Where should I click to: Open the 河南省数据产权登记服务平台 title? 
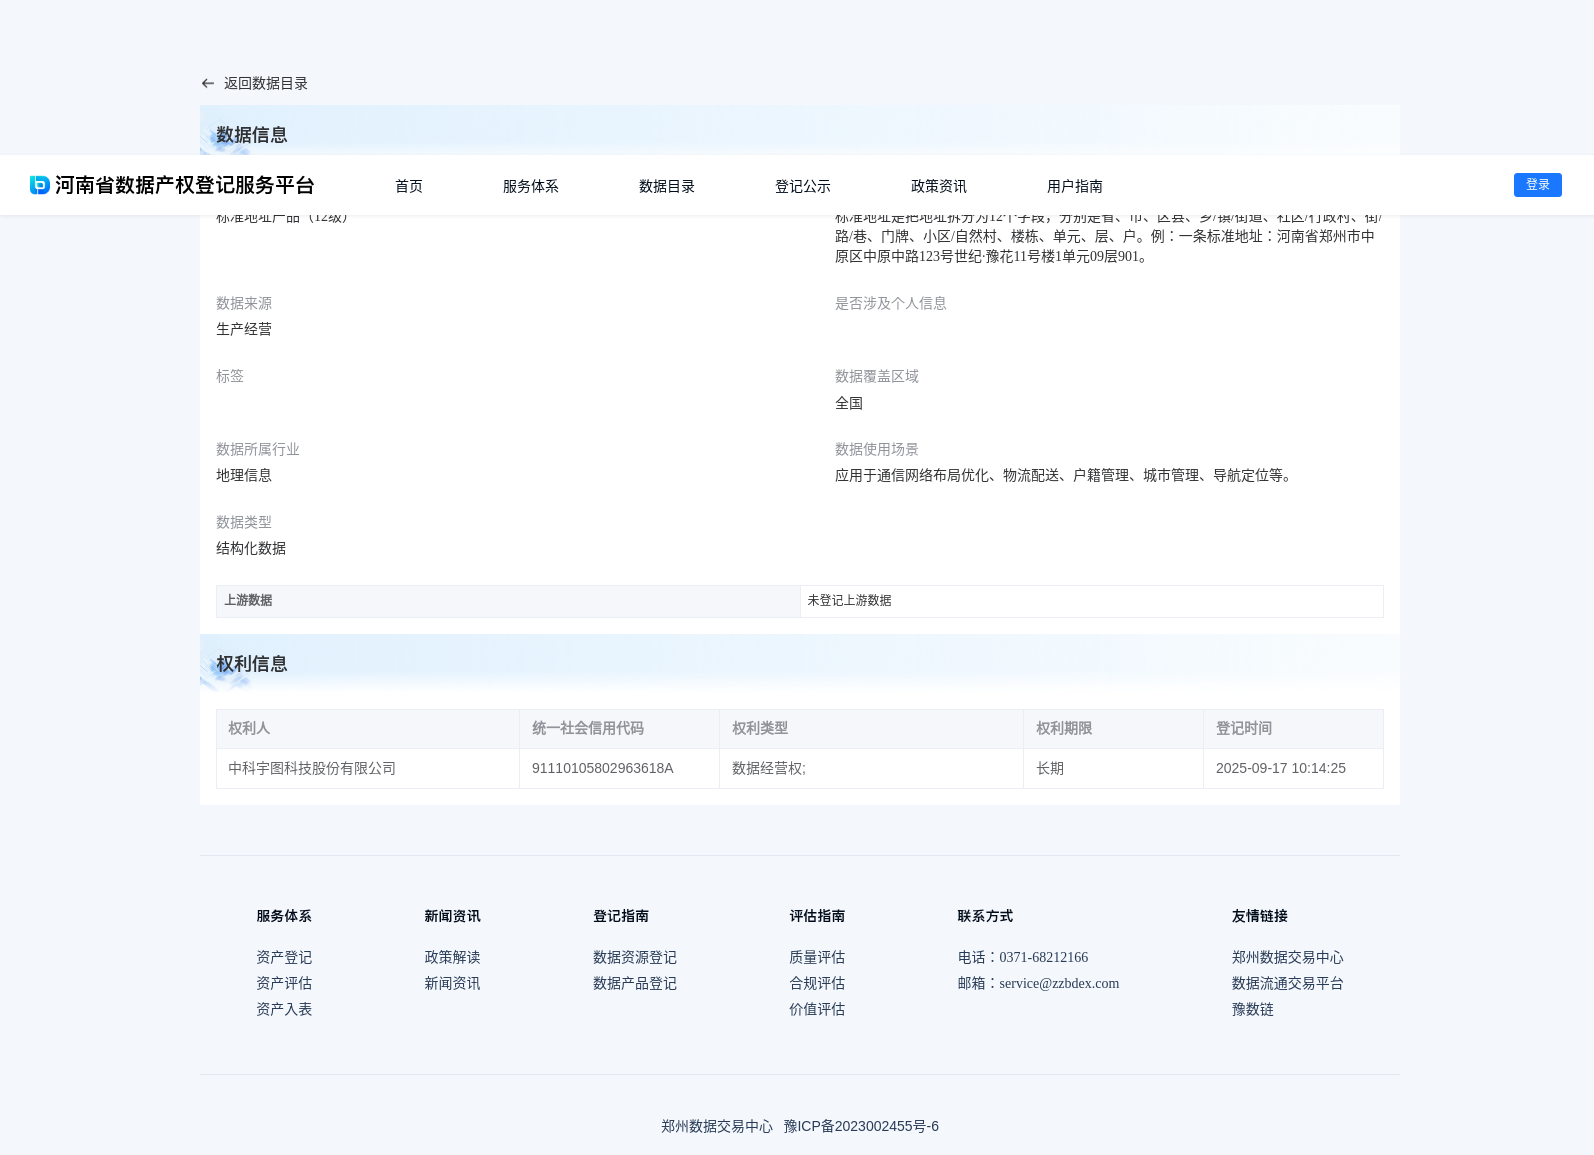pos(185,185)
